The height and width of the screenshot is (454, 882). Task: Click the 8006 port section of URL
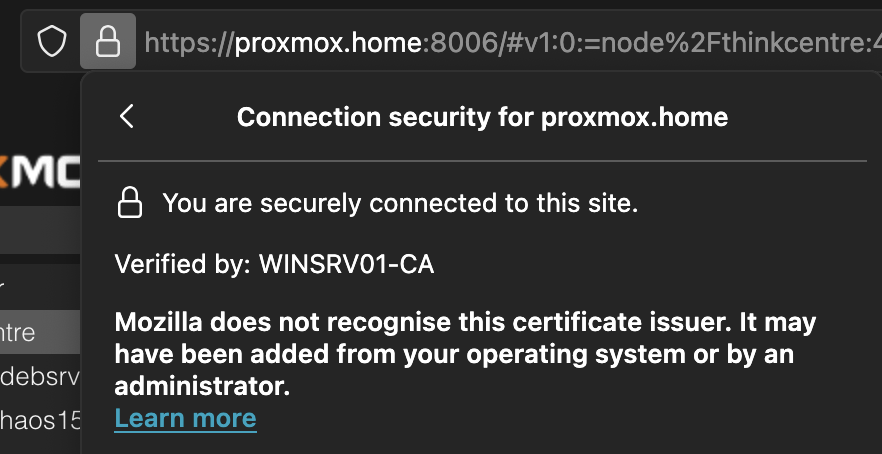[x=456, y=42]
